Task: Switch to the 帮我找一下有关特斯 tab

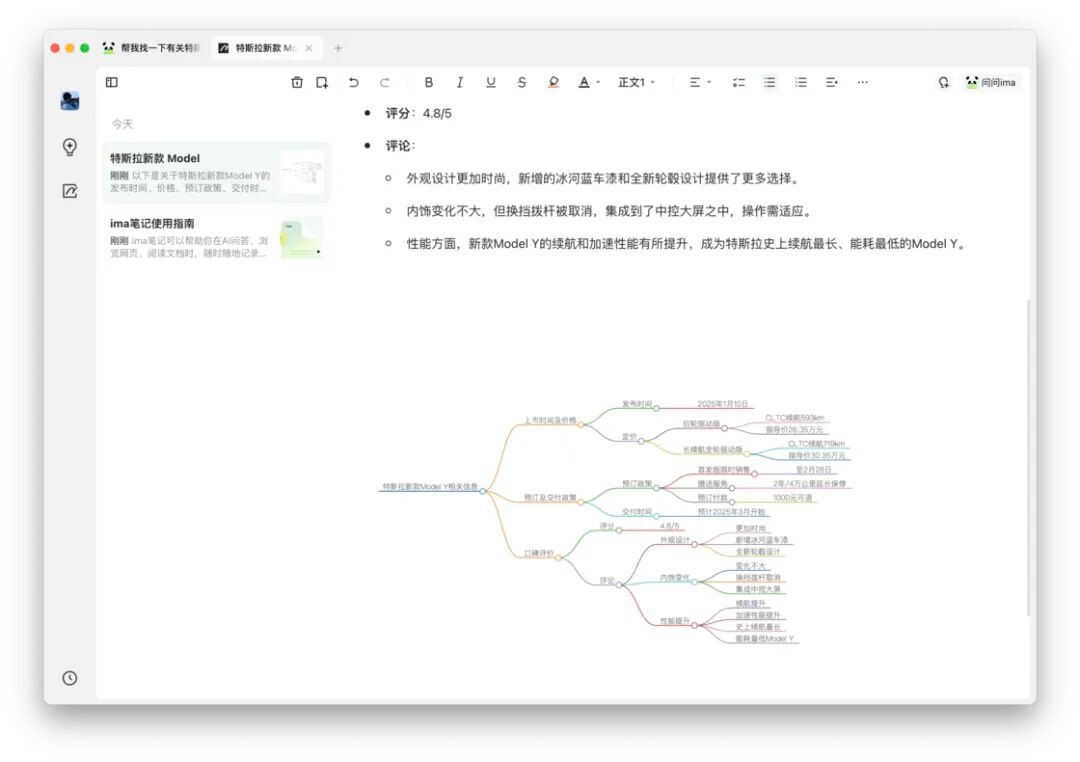Action: point(152,48)
